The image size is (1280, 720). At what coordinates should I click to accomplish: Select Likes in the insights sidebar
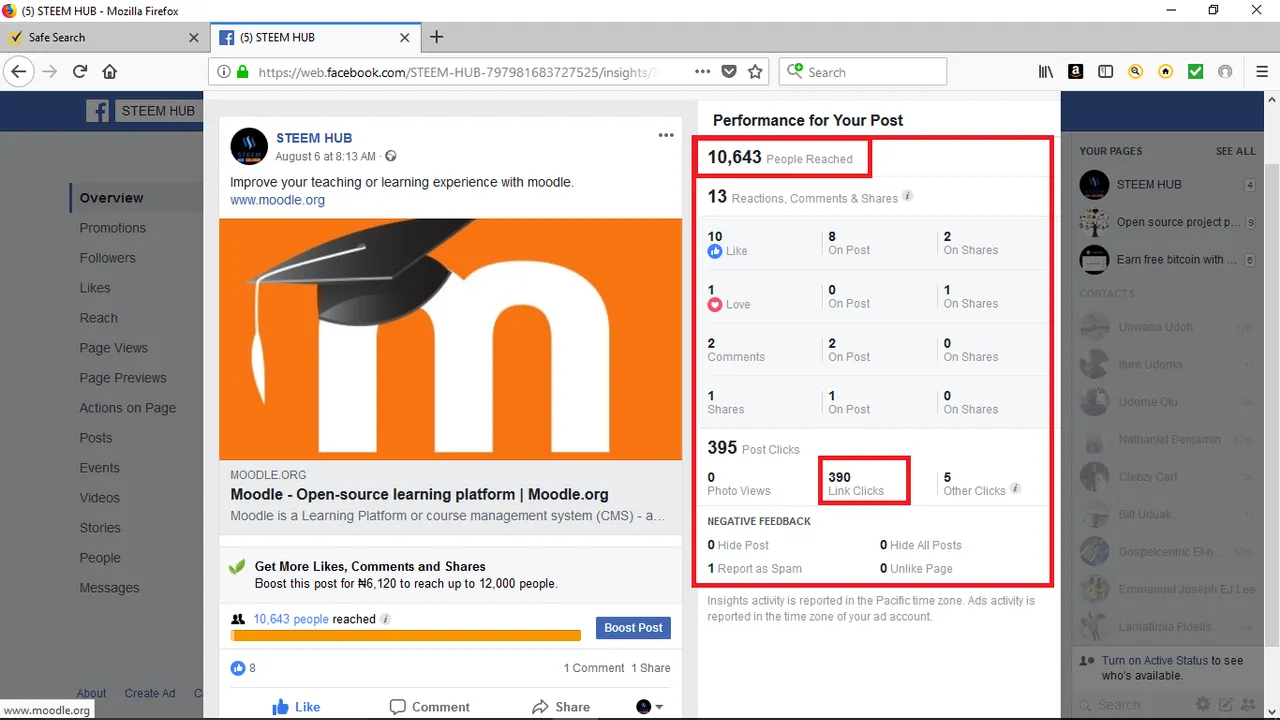click(x=95, y=288)
